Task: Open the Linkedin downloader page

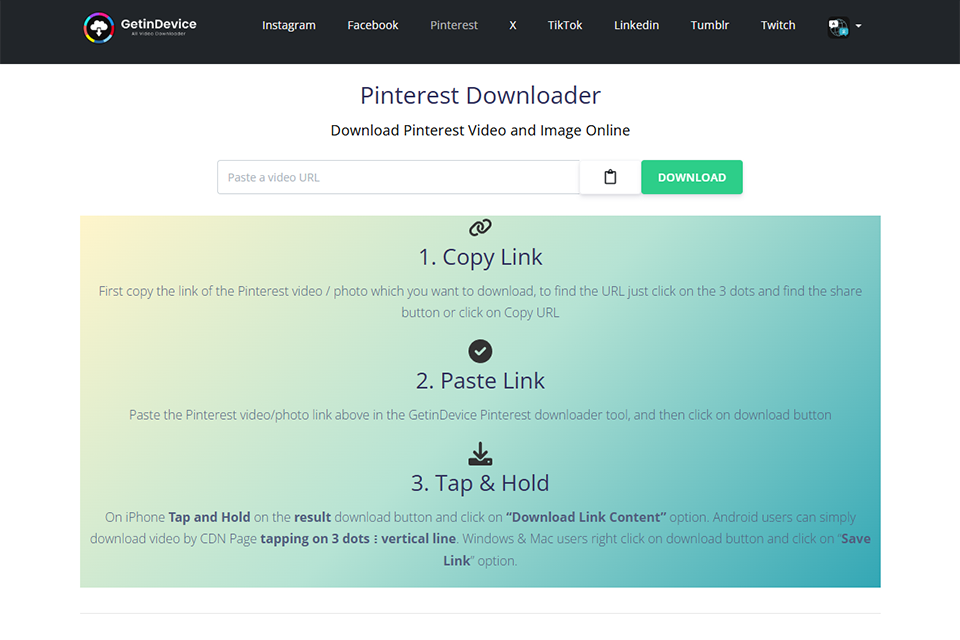Action: [636, 25]
